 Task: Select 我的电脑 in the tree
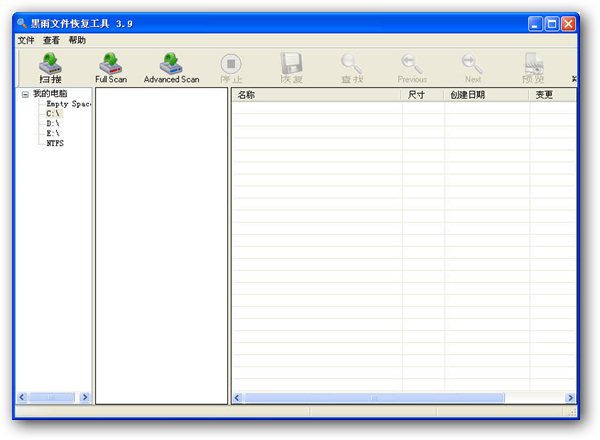pyautogui.click(x=50, y=93)
